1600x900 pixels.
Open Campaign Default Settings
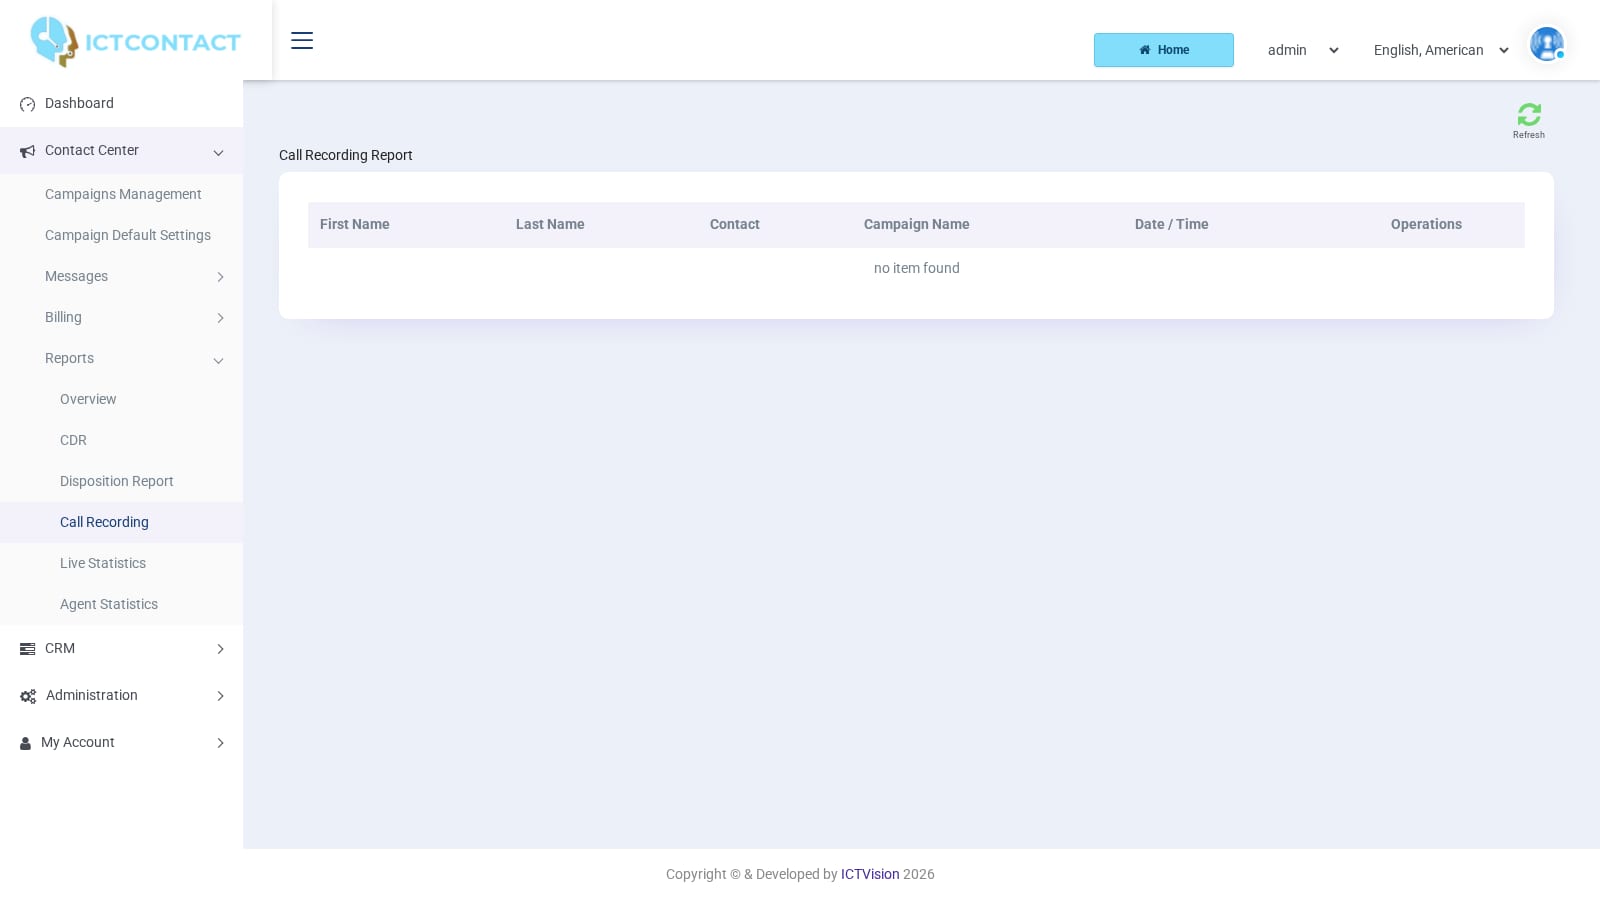tap(121, 235)
